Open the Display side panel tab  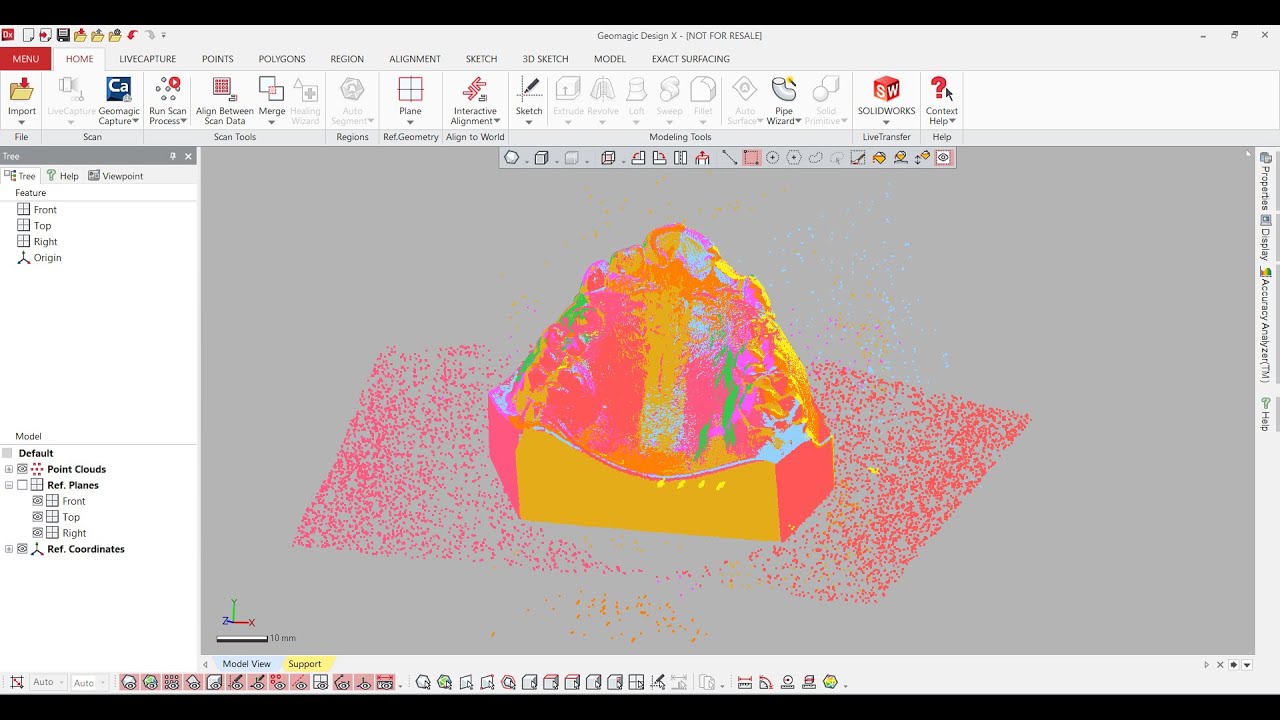(1265, 238)
